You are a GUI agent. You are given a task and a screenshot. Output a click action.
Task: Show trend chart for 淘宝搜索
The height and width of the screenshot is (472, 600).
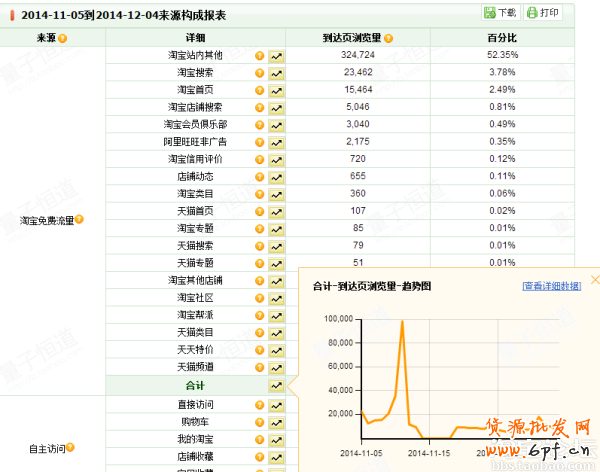(x=276, y=73)
